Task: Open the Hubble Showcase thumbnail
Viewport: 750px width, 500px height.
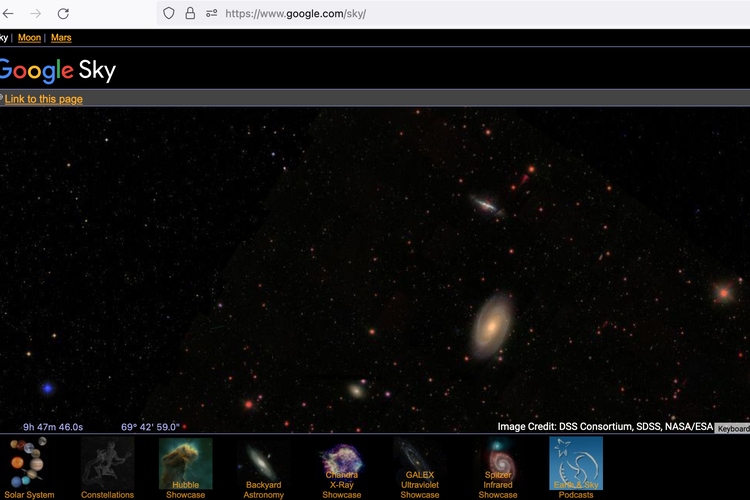Action: (185, 463)
